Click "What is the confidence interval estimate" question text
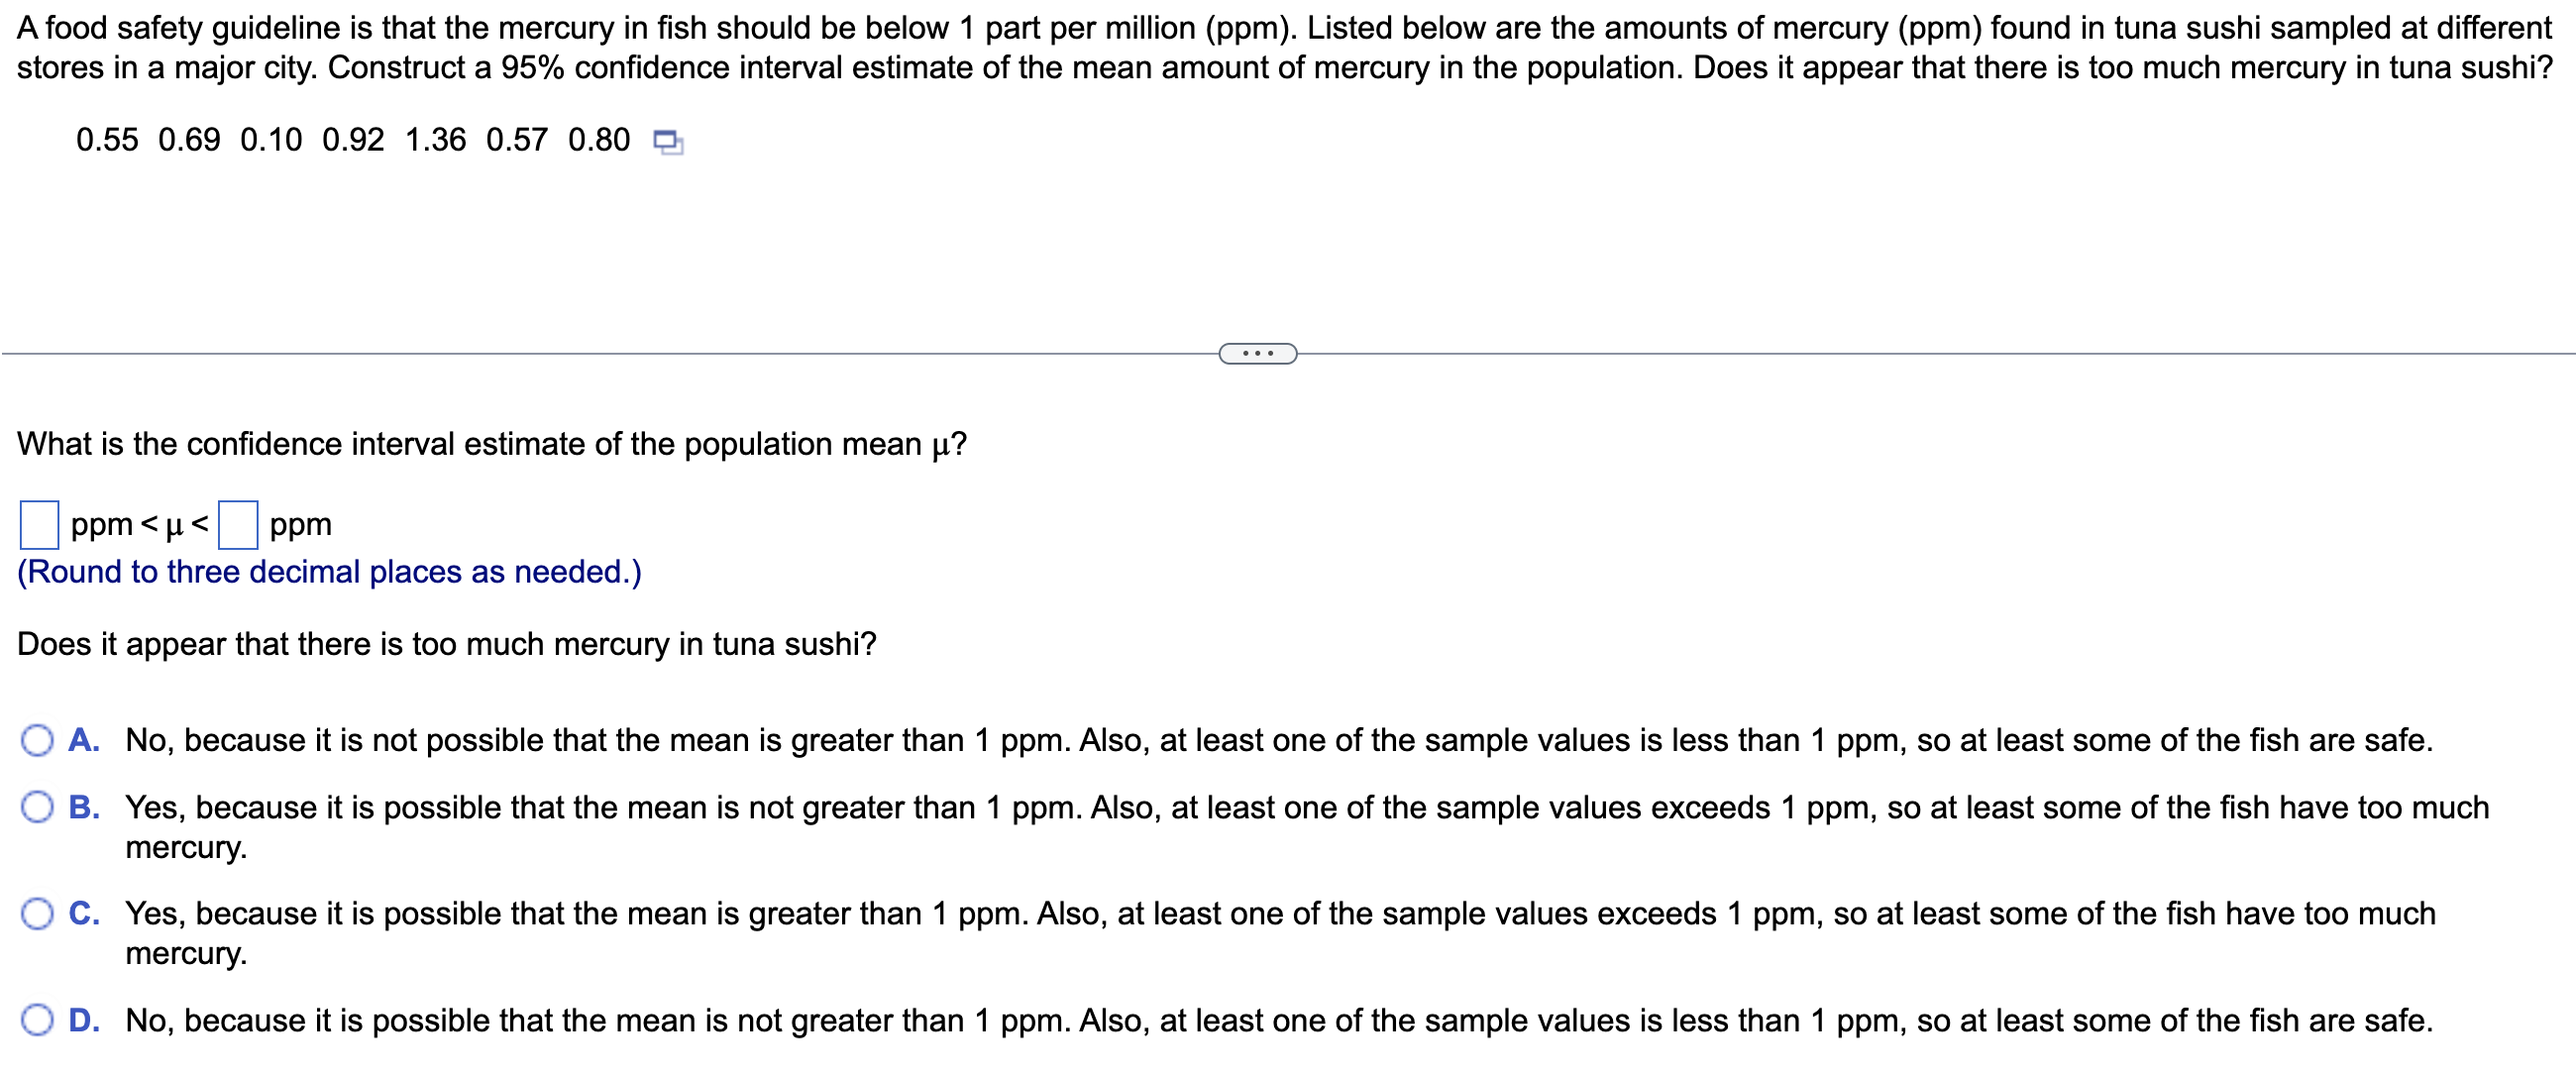Image resolution: width=2576 pixels, height=1076 pixels. (x=491, y=444)
